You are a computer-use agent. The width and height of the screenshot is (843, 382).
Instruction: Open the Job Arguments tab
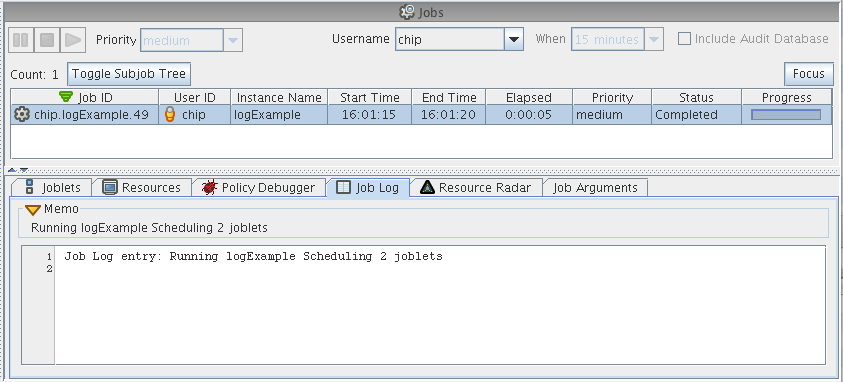pos(595,188)
